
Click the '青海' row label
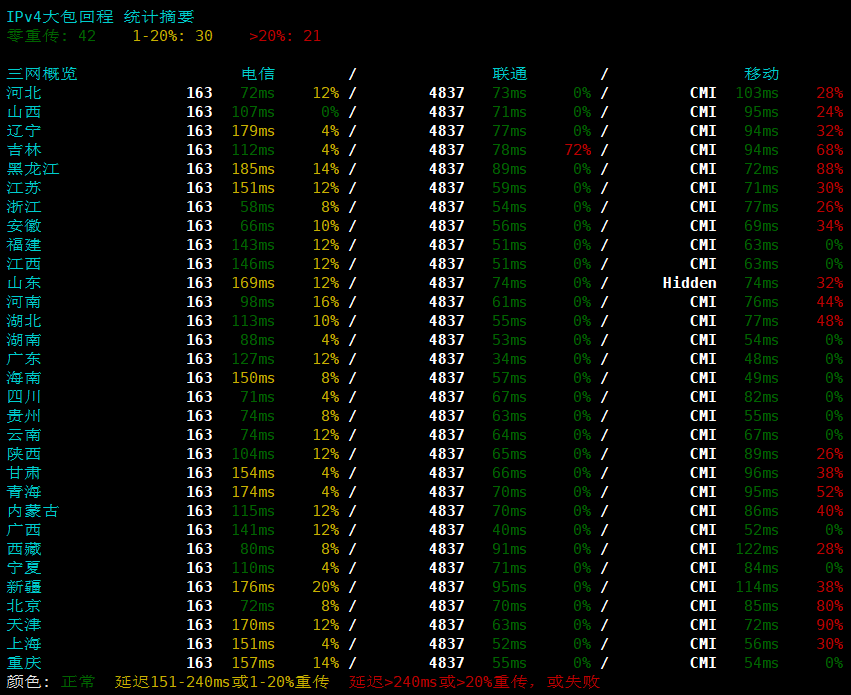tap(24, 492)
